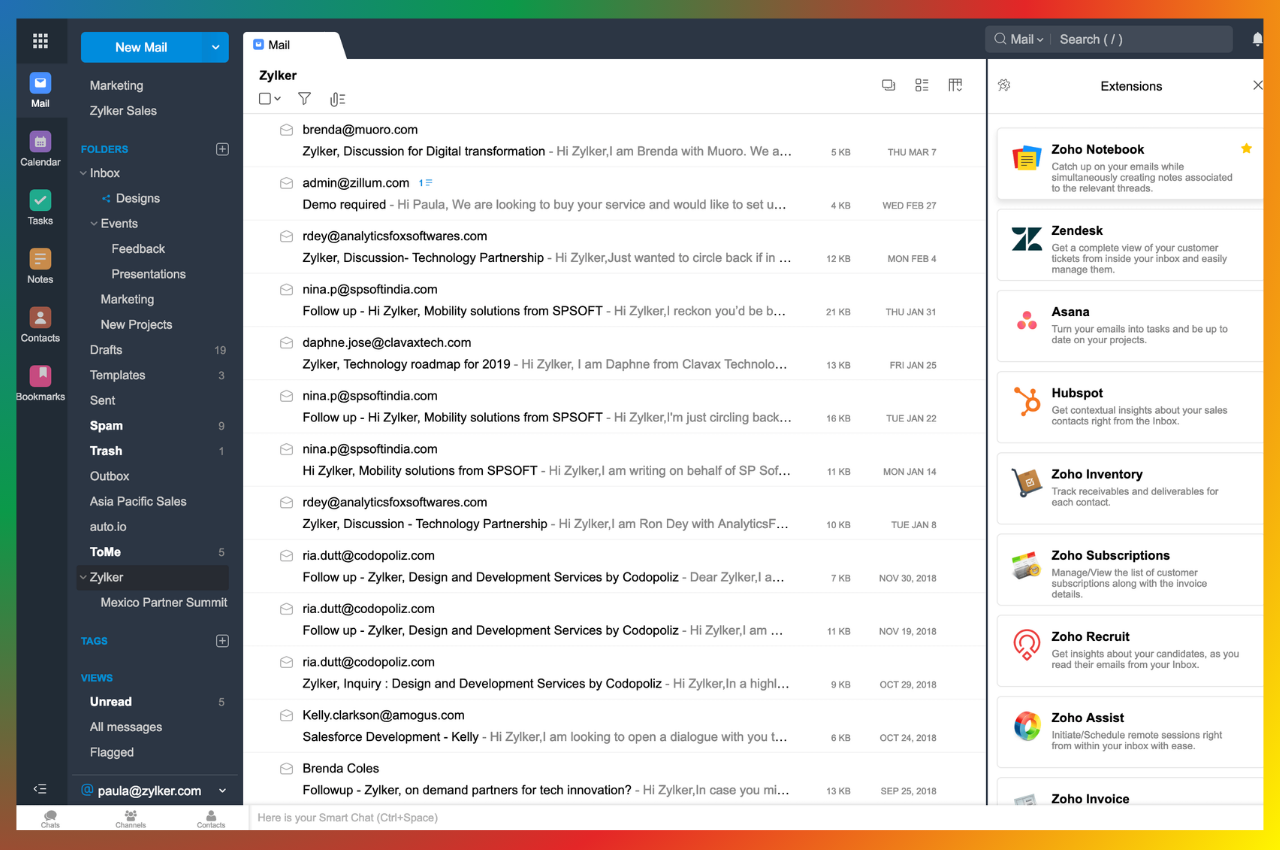Collapse the Events folder tree
The width and height of the screenshot is (1280, 850).
coord(94,224)
